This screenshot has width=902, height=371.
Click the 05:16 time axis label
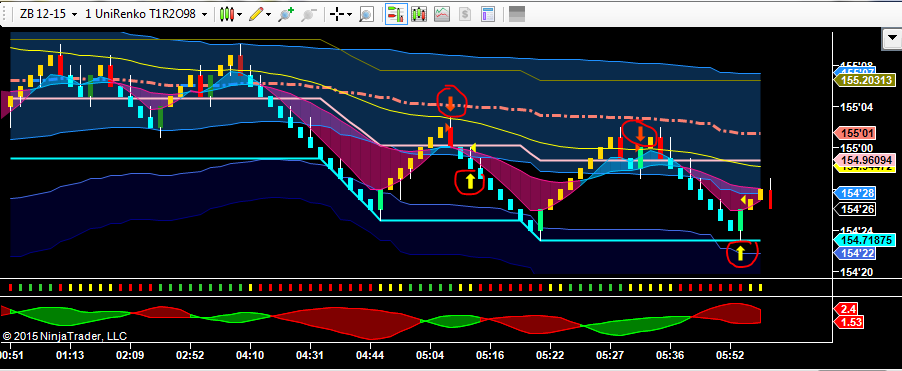tap(490, 355)
